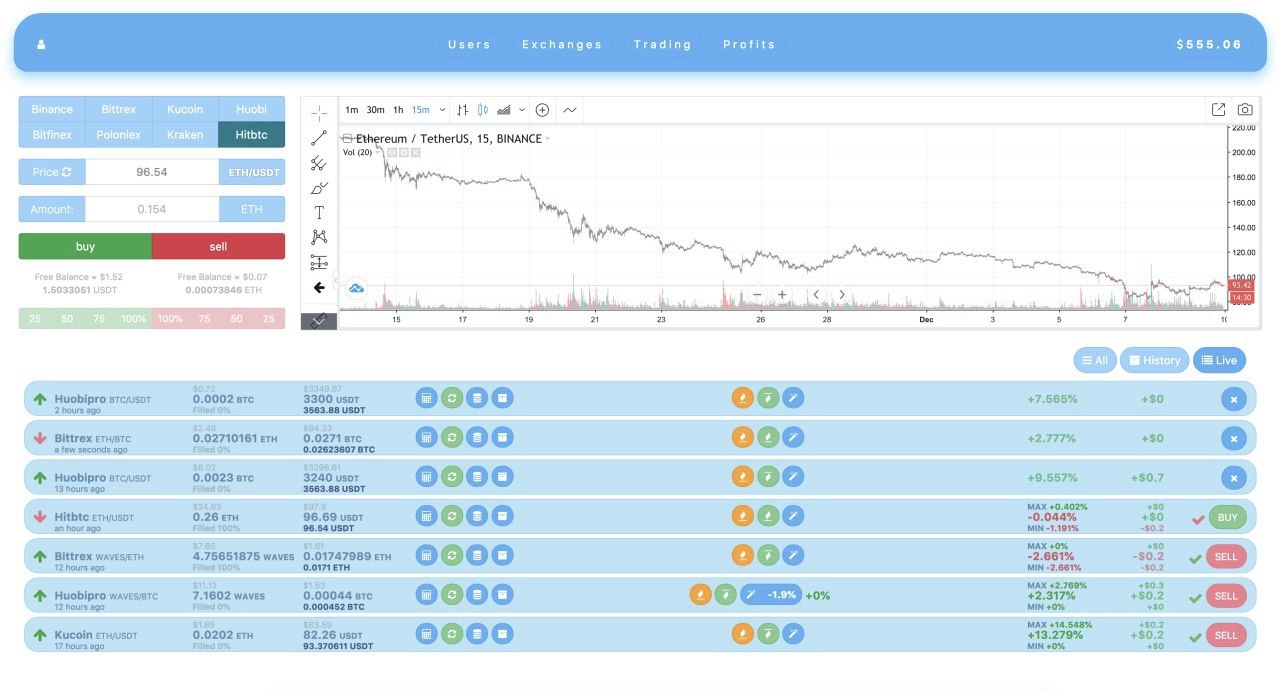This screenshot has height=691, width=1280.
Task: Expand the time interval dropdown arrow
Action: [x=443, y=110]
